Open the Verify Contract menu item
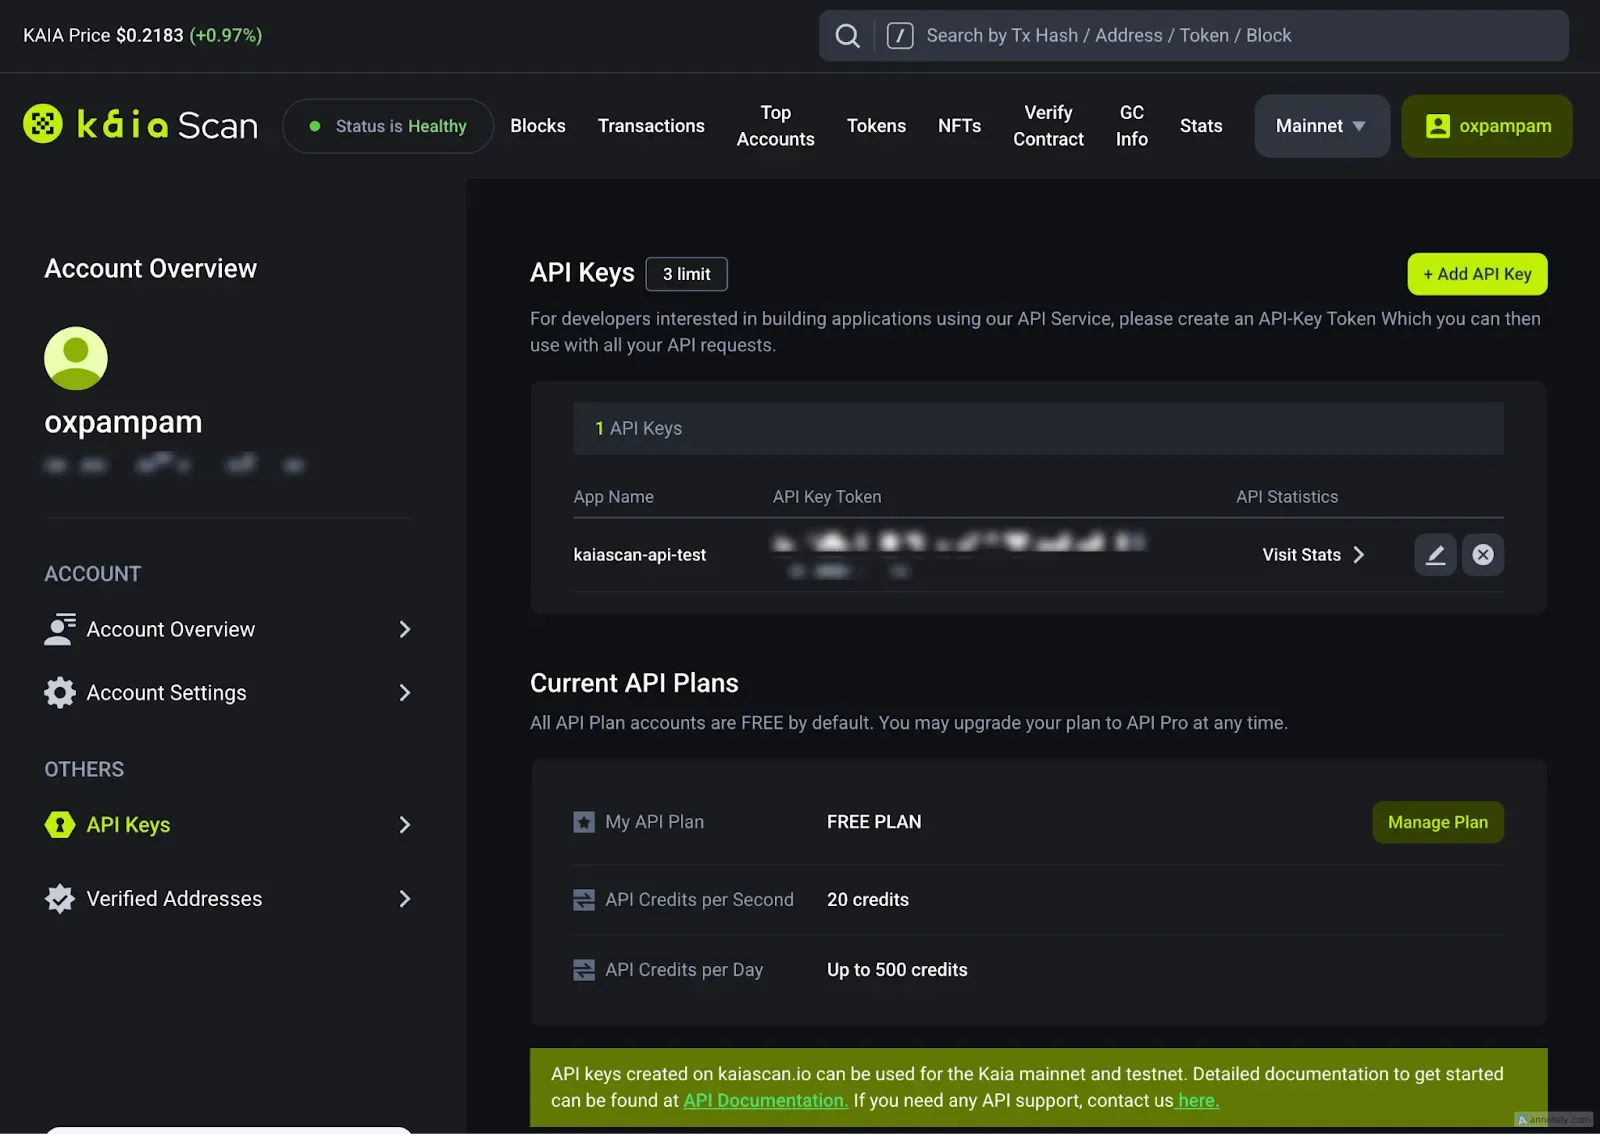The width and height of the screenshot is (1600, 1134). pyautogui.click(x=1048, y=126)
